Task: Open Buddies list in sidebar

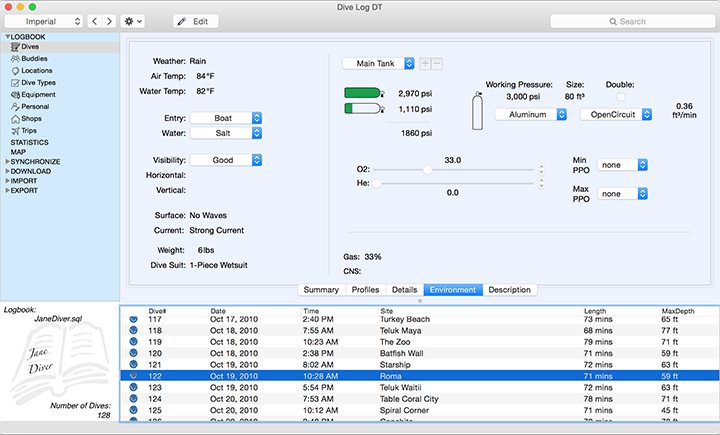Action: 34,59
